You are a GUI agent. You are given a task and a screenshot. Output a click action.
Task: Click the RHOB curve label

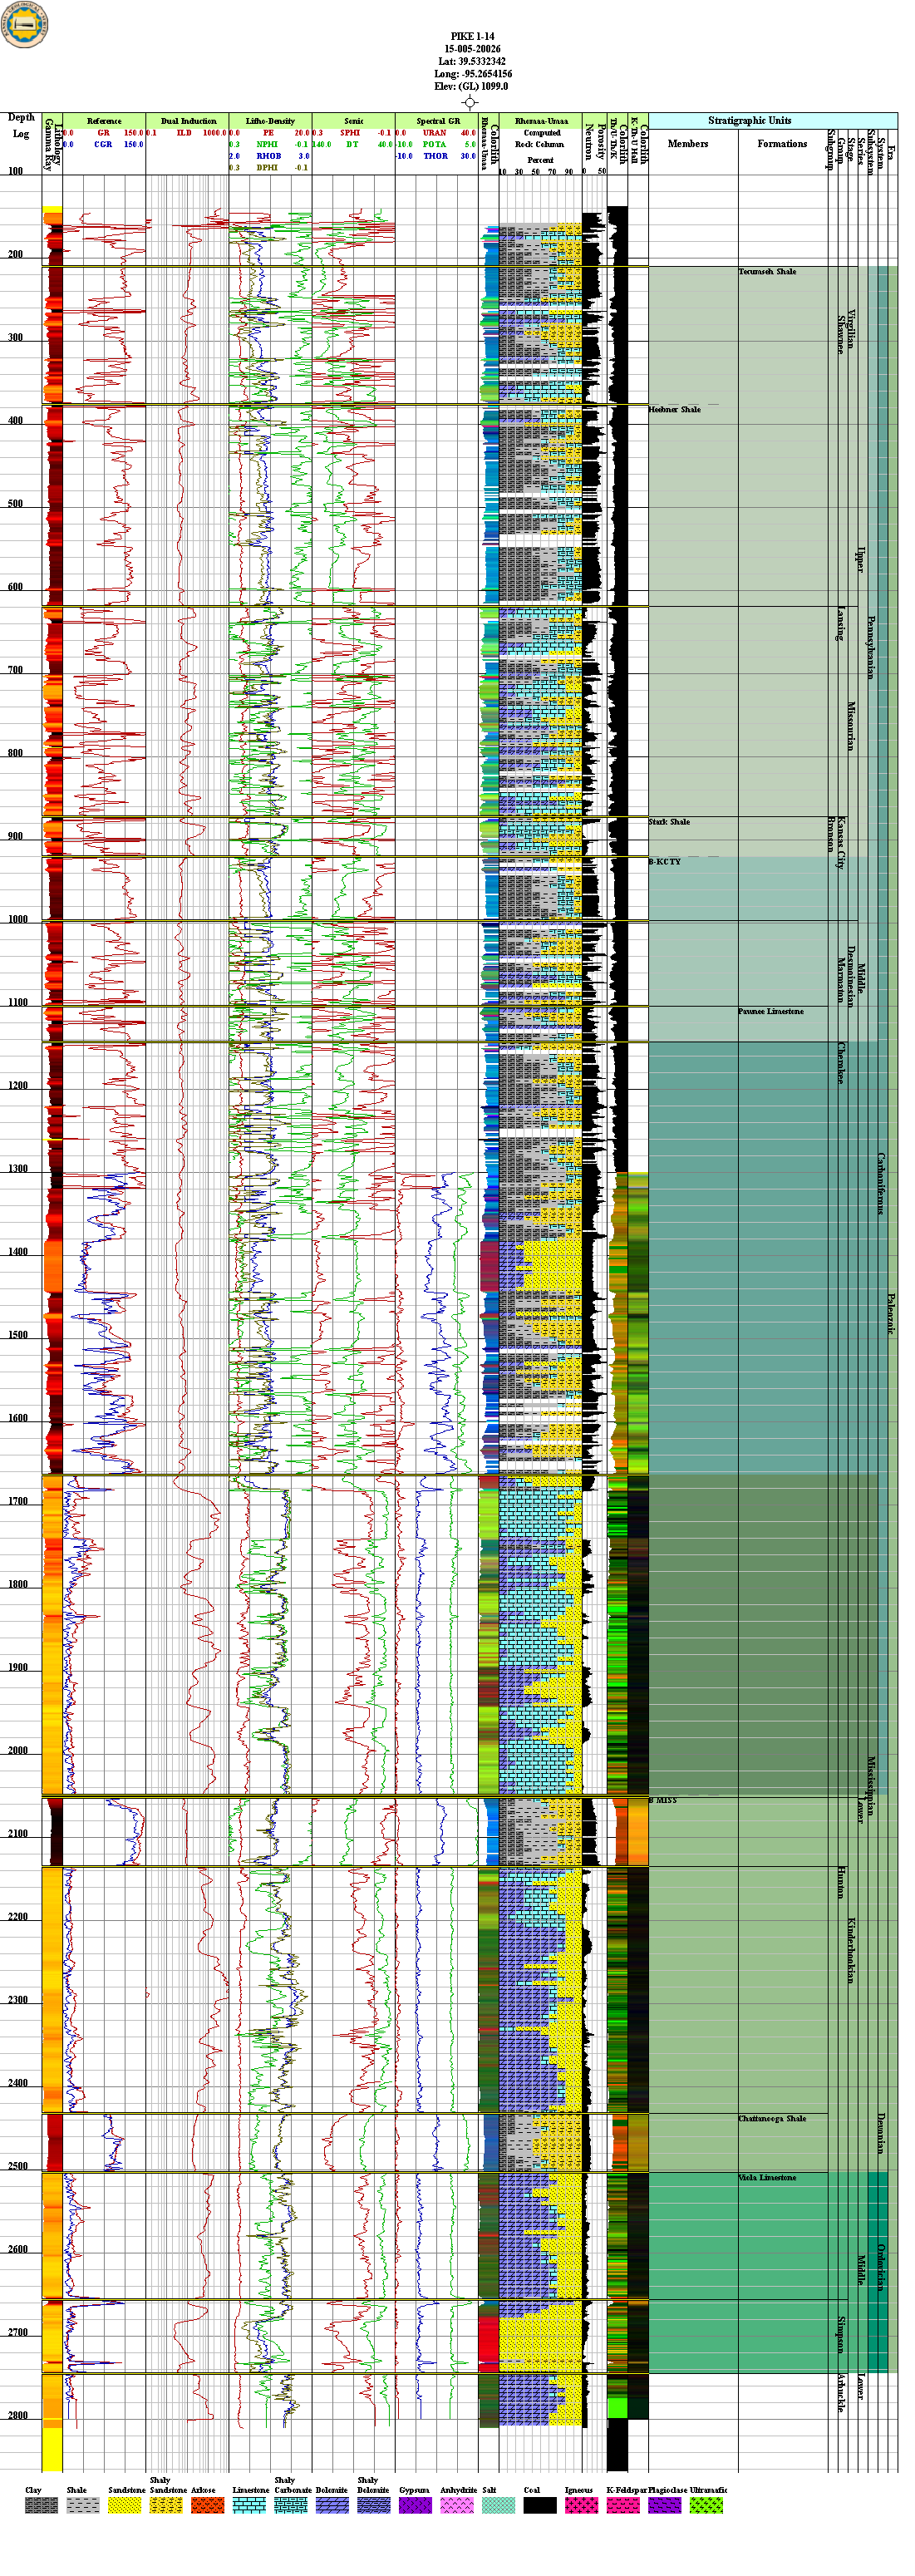(x=268, y=157)
